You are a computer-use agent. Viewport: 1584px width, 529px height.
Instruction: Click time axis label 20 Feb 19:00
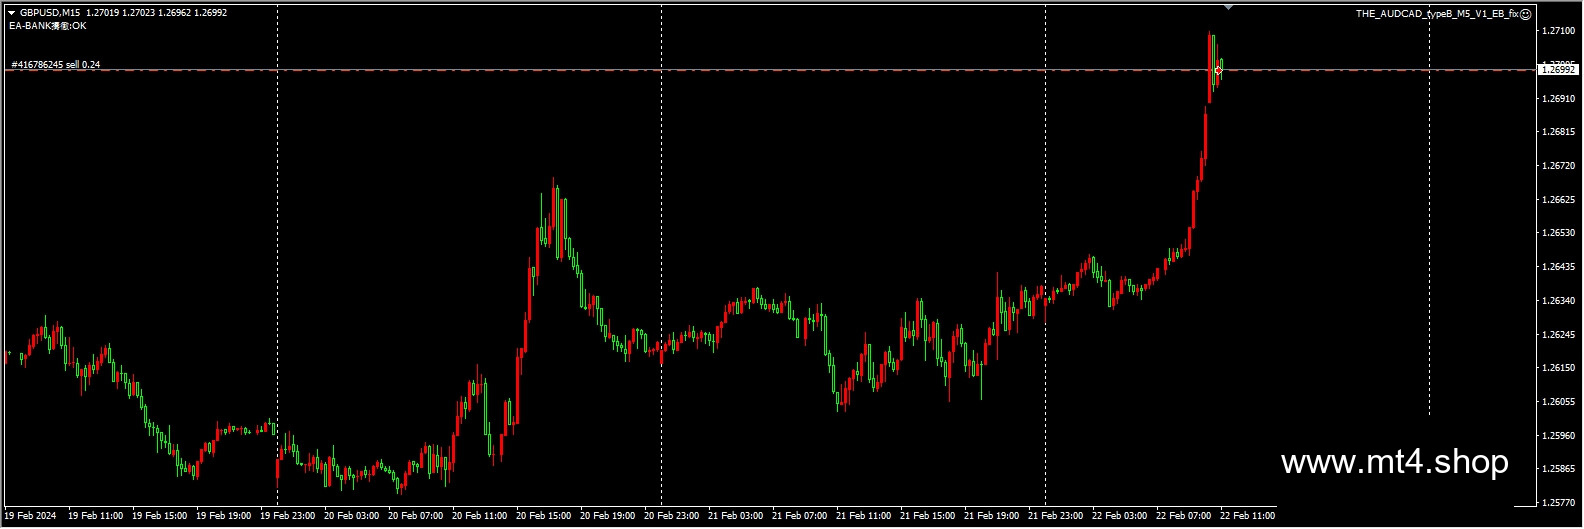[607, 517]
